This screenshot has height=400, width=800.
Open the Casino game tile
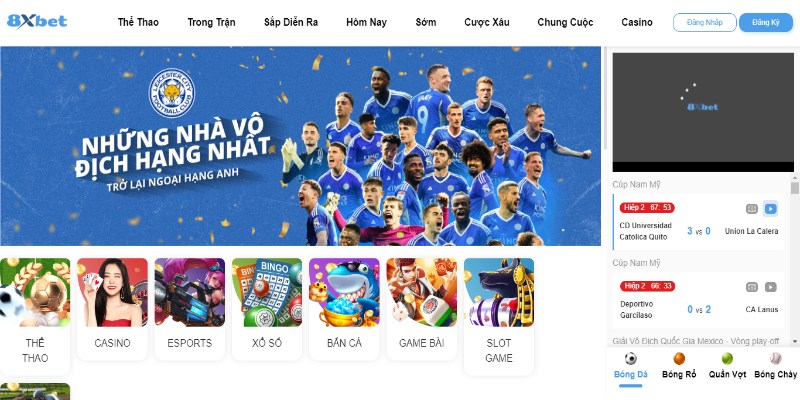point(112,309)
